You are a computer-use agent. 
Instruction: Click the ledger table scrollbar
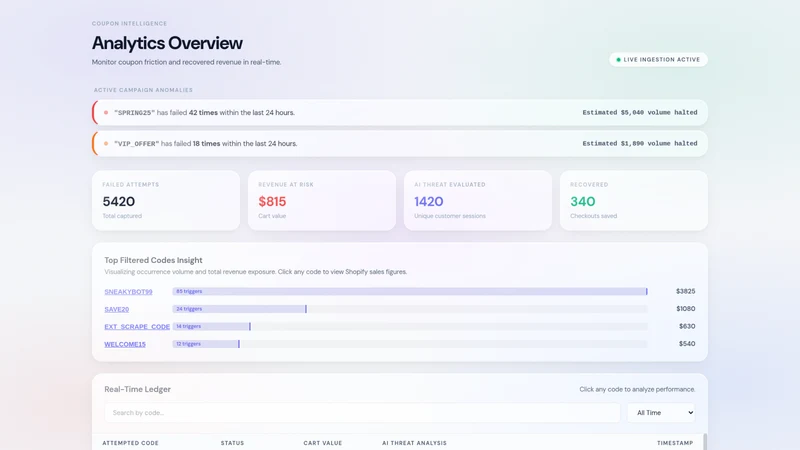point(705,442)
